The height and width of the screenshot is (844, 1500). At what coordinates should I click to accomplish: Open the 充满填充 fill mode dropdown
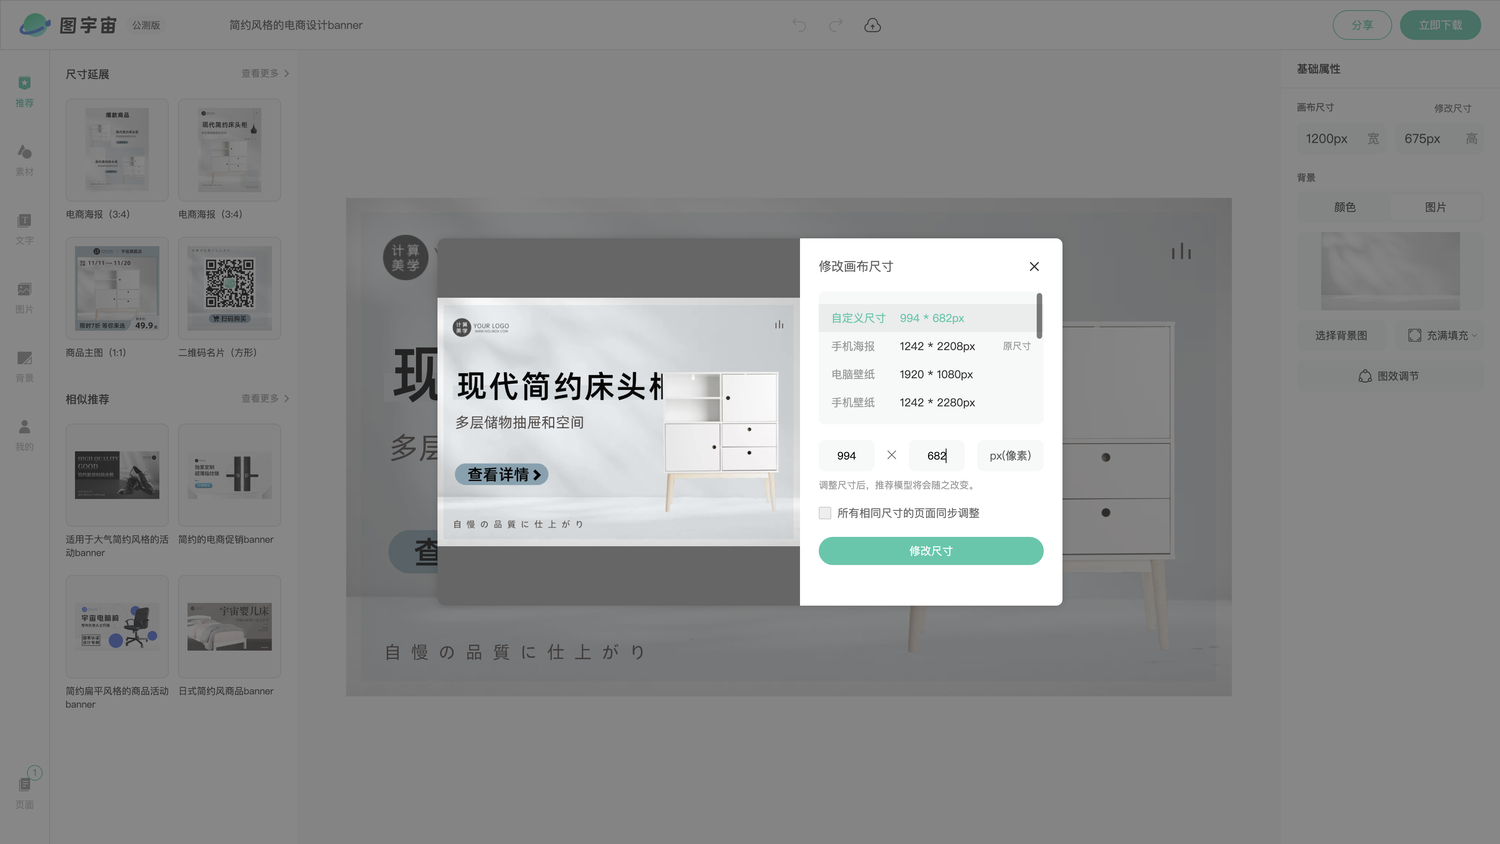pyautogui.click(x=1442, y=335)
